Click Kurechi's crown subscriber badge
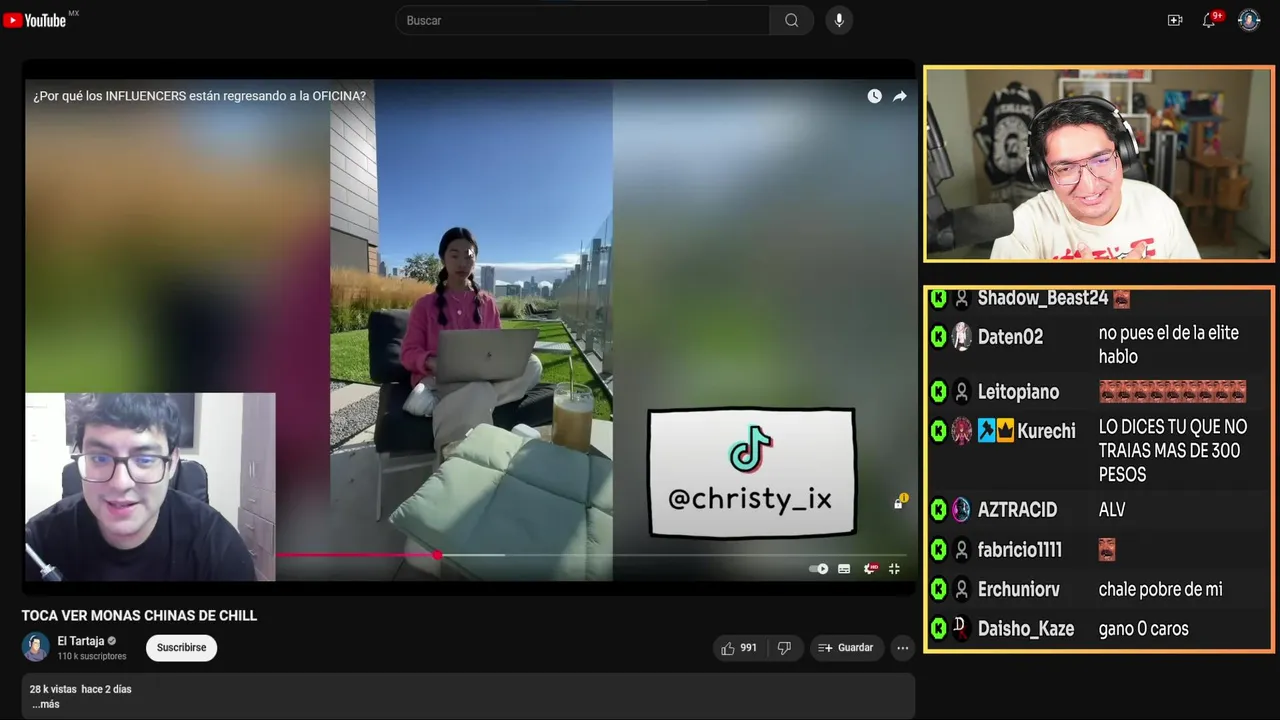The width and height of the screenshot is (1280, 720). 1005,431
